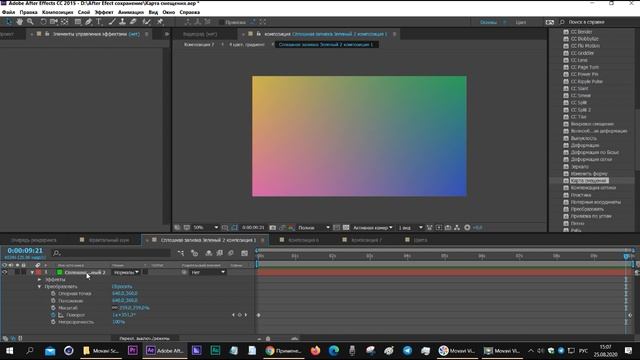Viewport: 640px width, 360px height.
Task: Click the Opacity value 100%
Action: [x=118, y=322]
